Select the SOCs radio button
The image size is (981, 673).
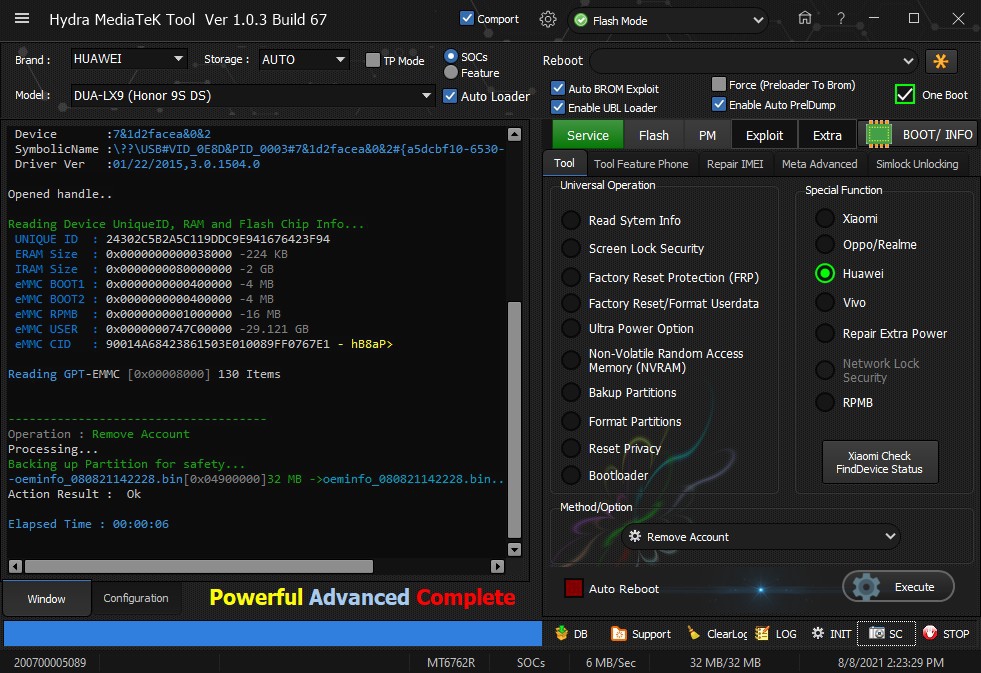point(450,56)
